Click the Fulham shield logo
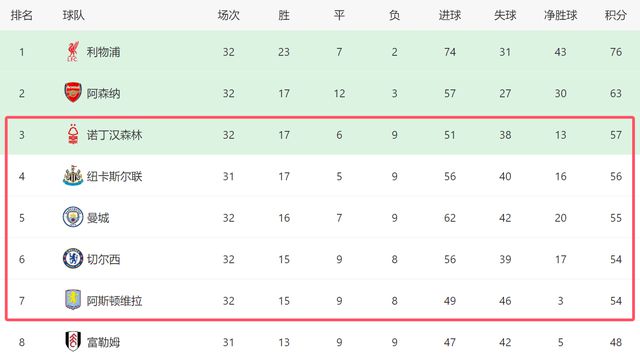The image size is (640, 360). (x=73, y=341)
